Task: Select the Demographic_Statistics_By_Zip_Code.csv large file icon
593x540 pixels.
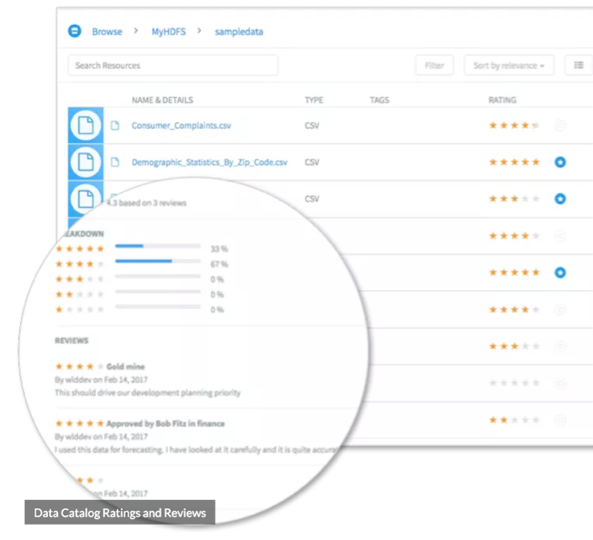Action: (x=85, y=162)
